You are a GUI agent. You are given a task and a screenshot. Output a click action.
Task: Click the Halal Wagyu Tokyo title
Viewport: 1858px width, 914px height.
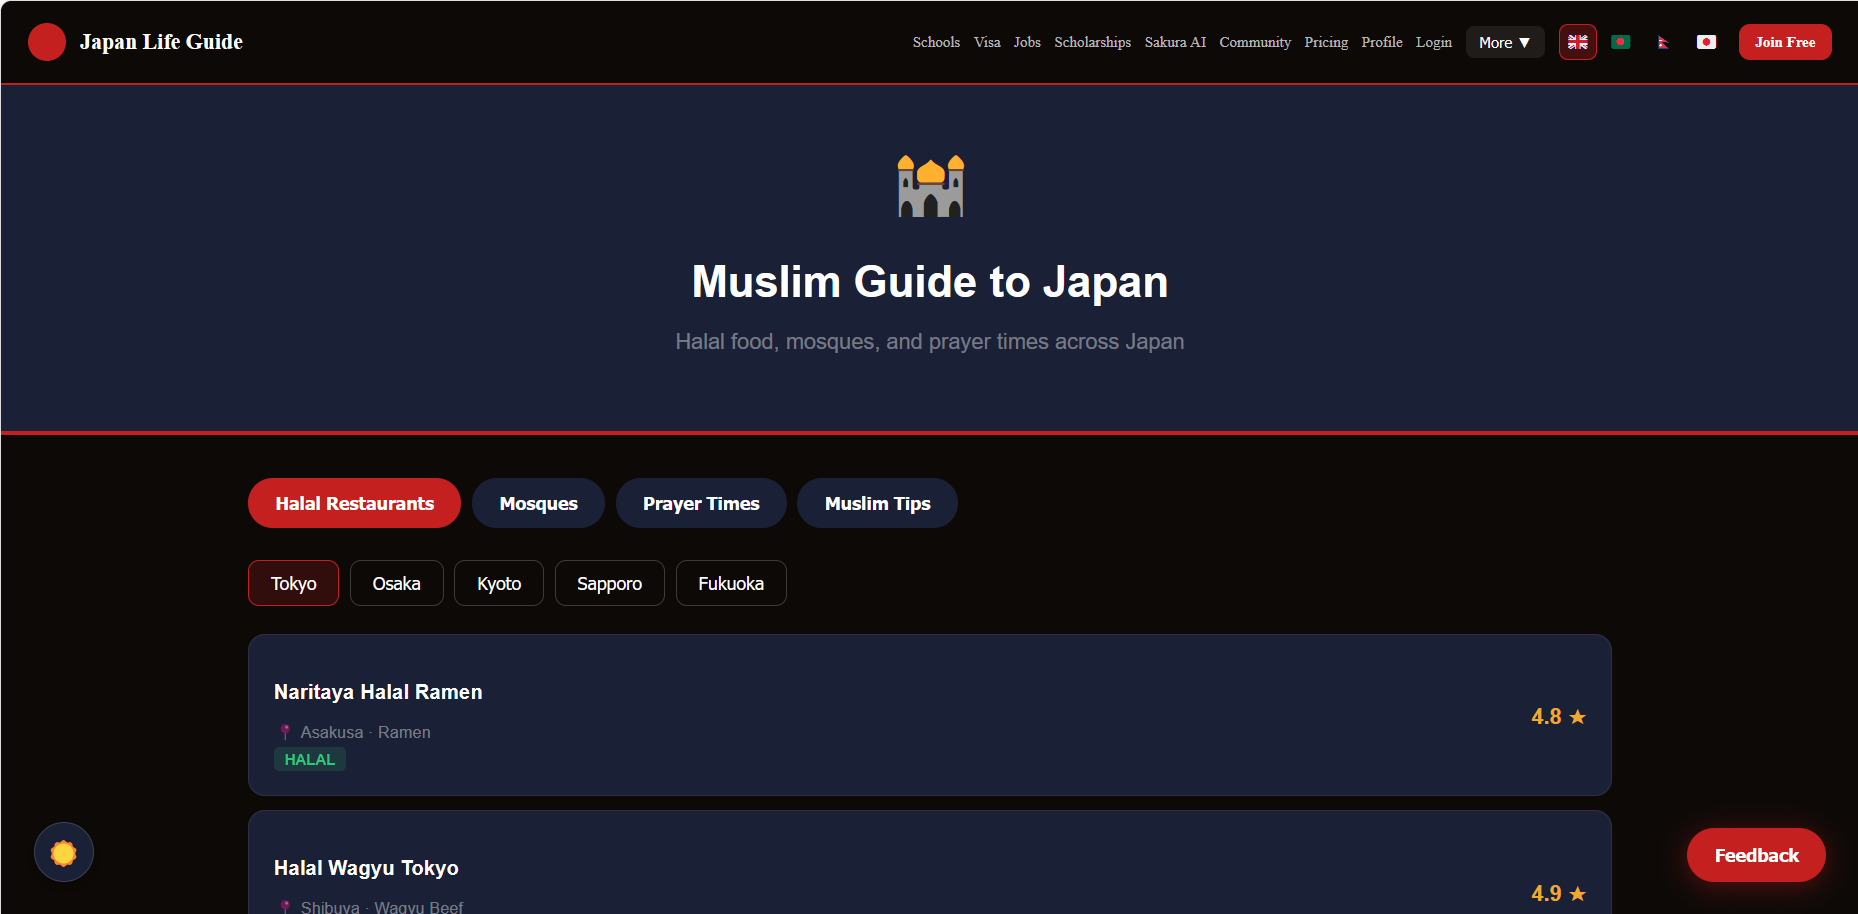366,868
